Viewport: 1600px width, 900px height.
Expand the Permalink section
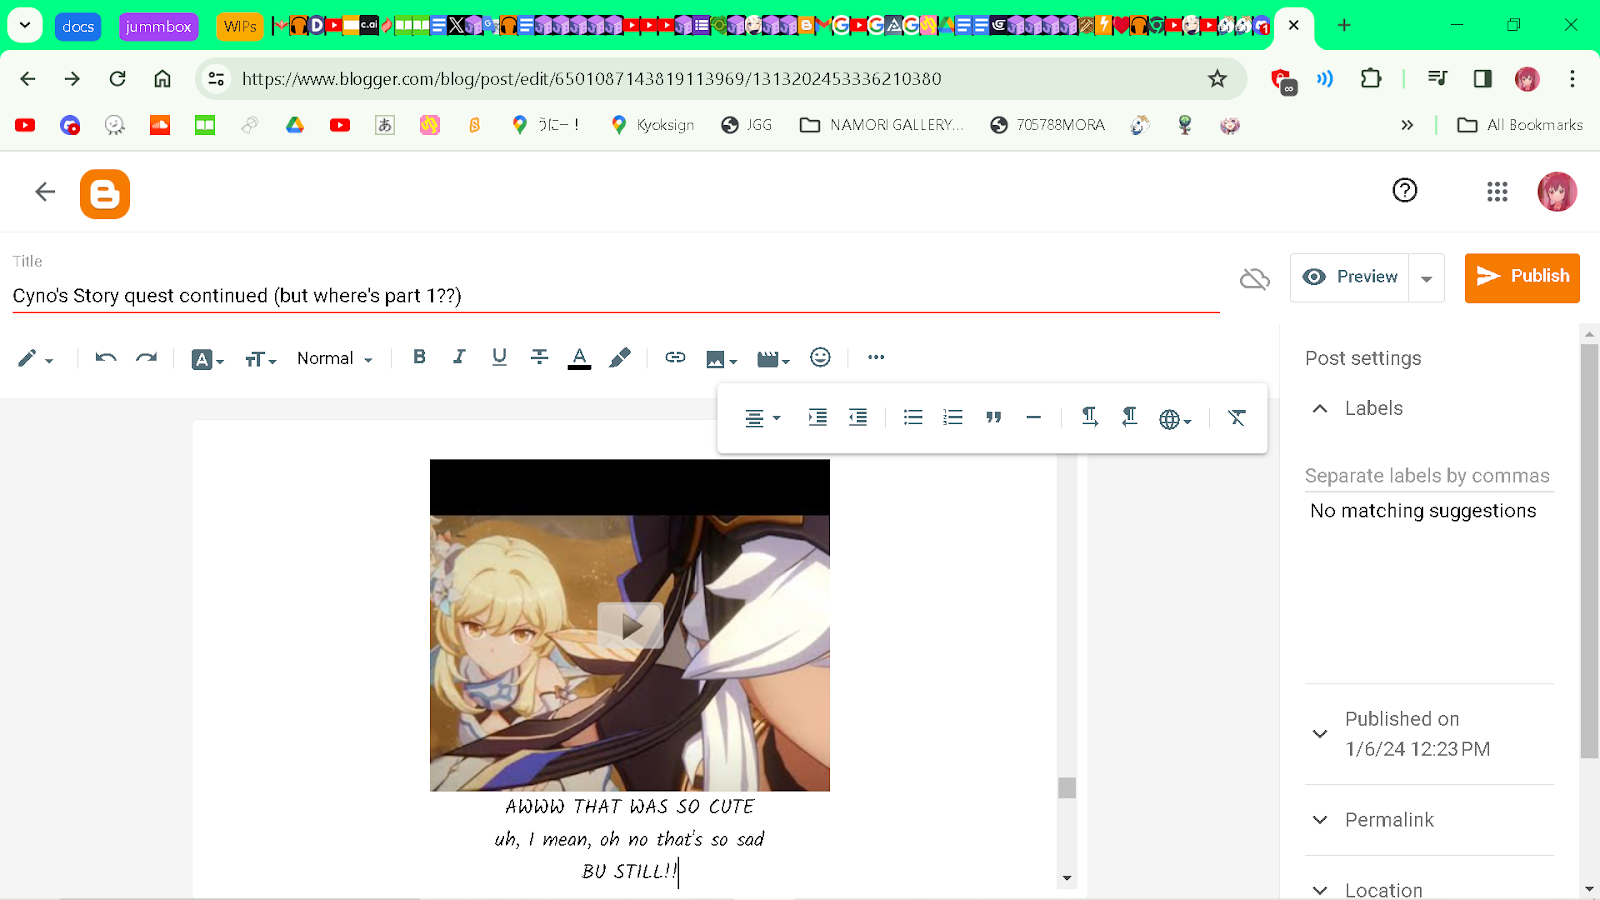coord(1320,820)
